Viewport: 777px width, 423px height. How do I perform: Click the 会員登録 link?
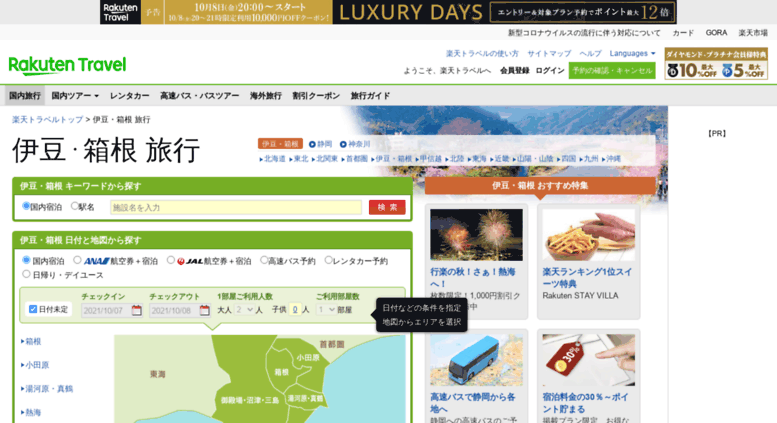click(x=514, y=70)
